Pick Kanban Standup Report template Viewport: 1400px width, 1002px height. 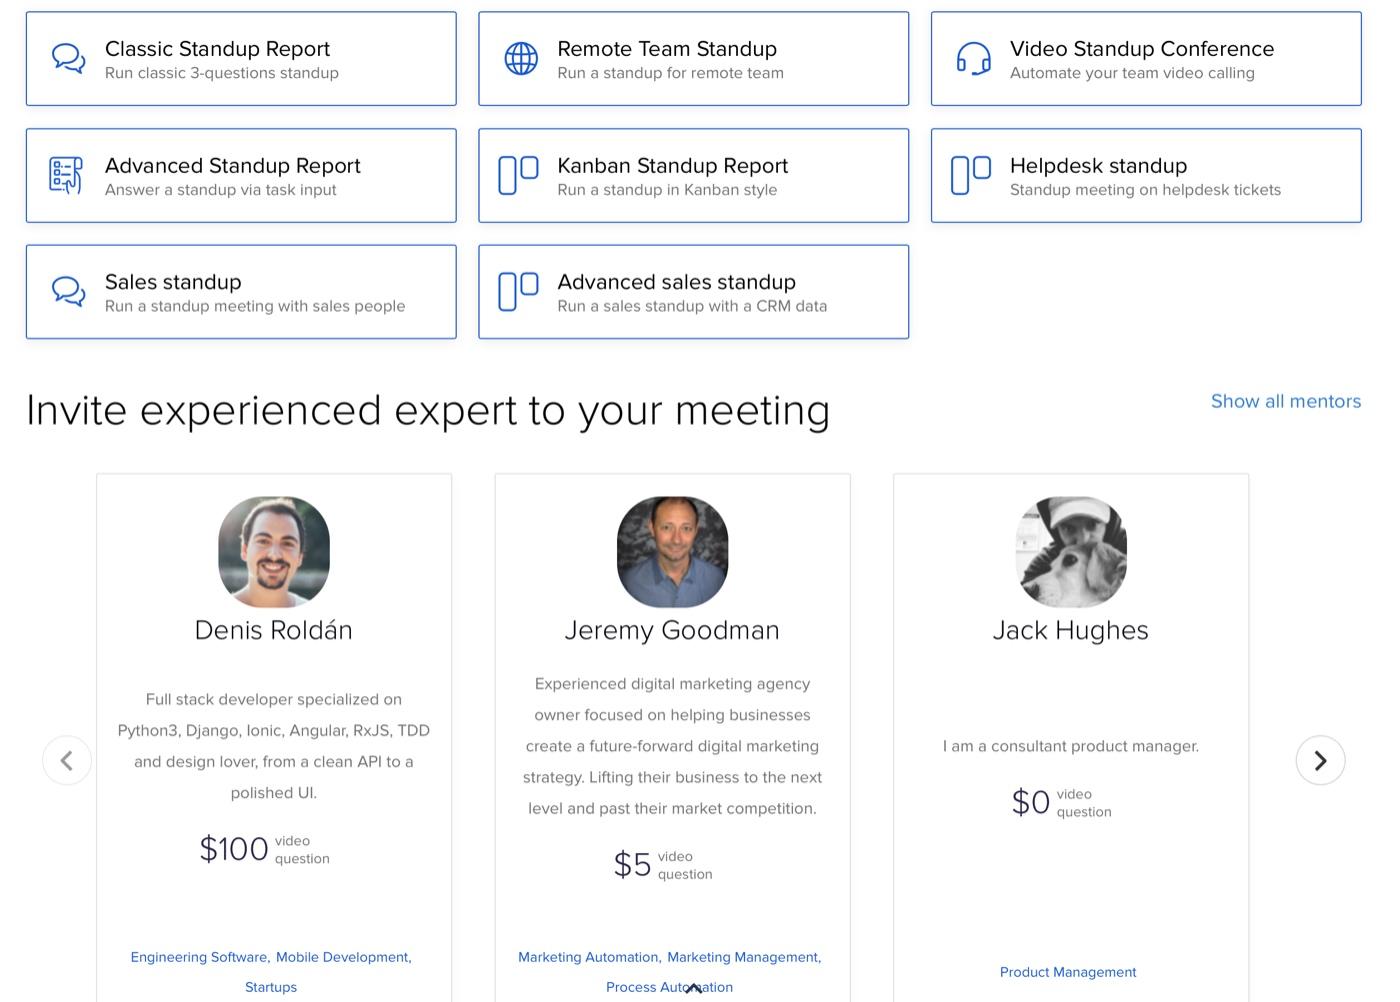pos(693,175)
